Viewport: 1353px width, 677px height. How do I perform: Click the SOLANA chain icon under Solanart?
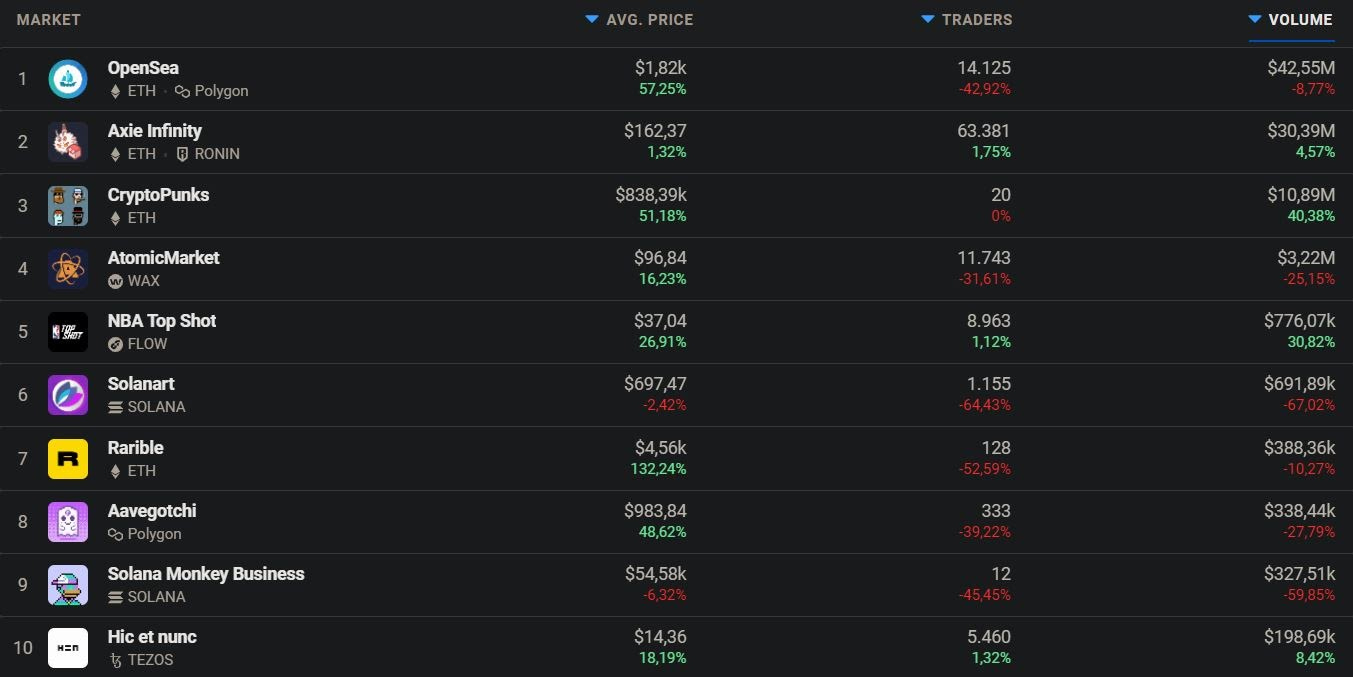(x=115, y=407)
